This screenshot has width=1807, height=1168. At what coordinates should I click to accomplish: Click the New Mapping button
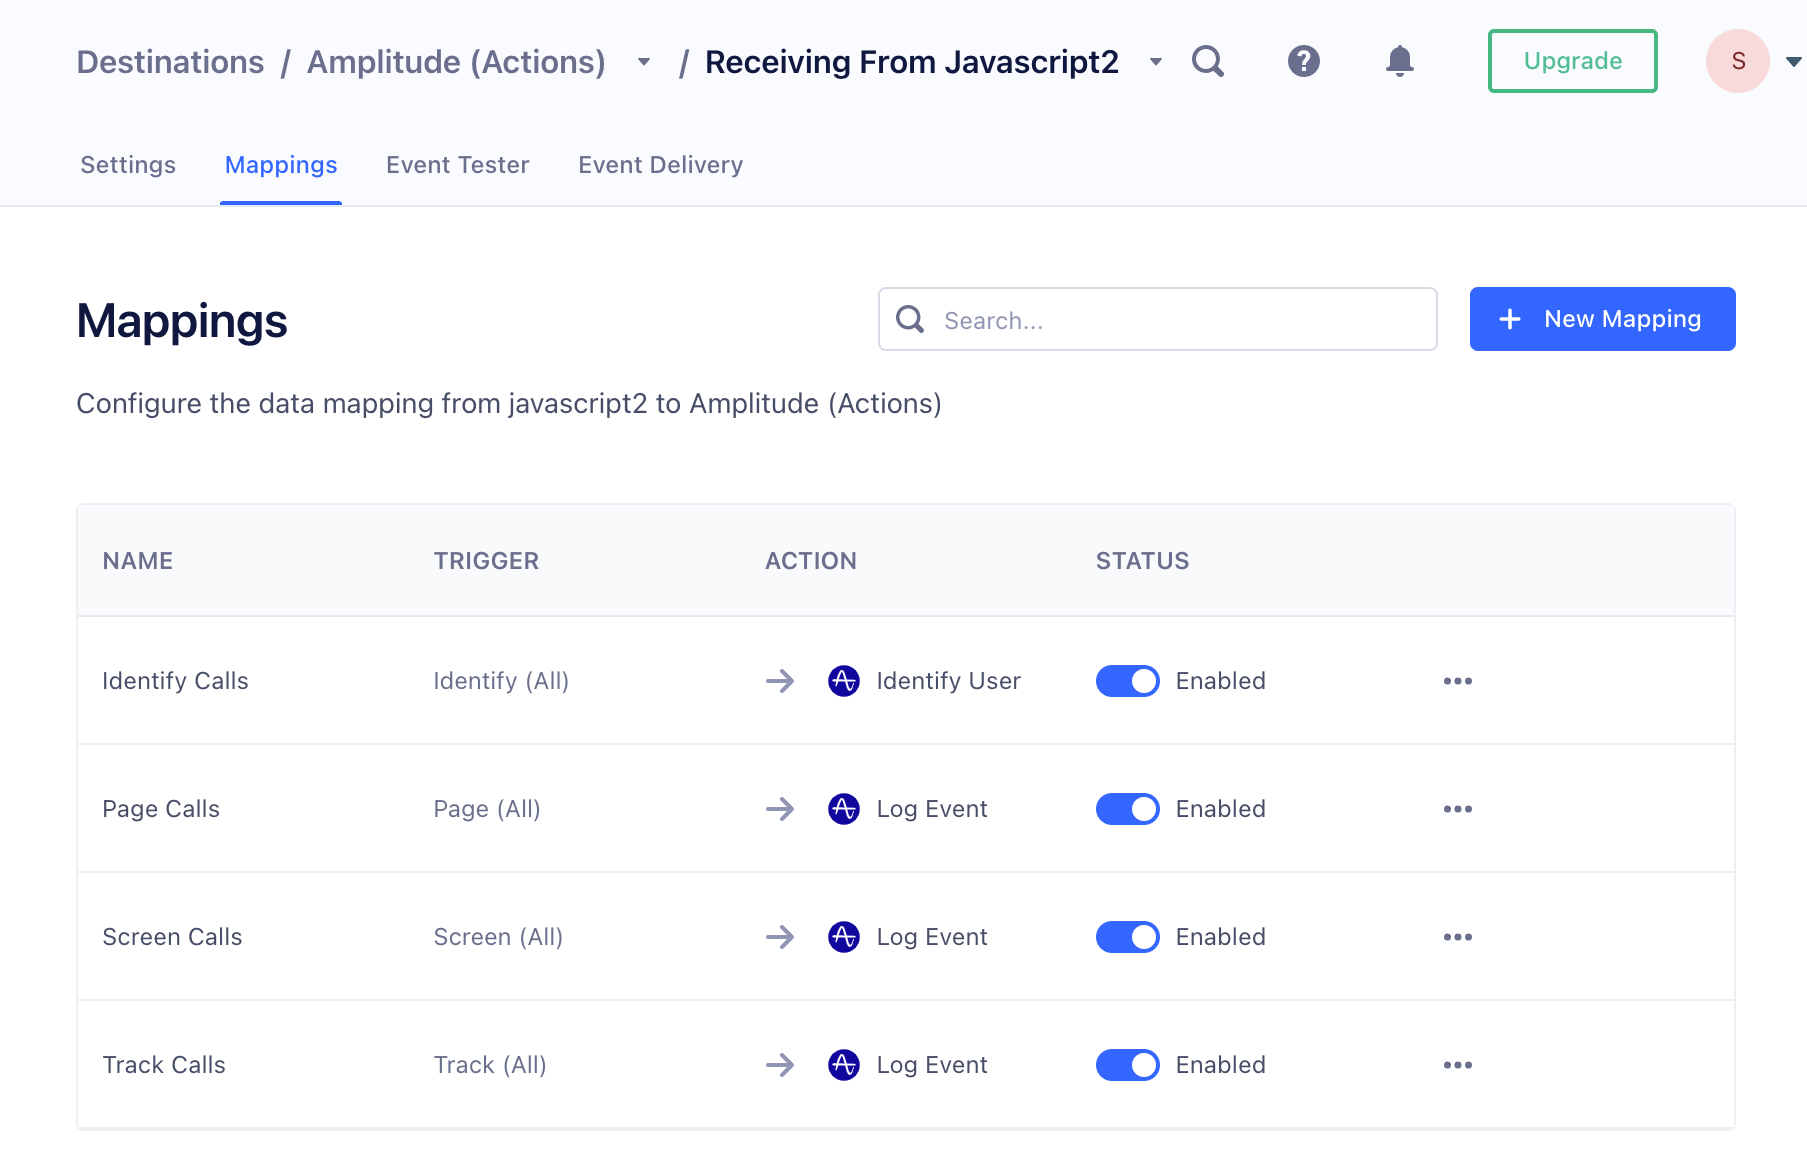(1602, 319)
